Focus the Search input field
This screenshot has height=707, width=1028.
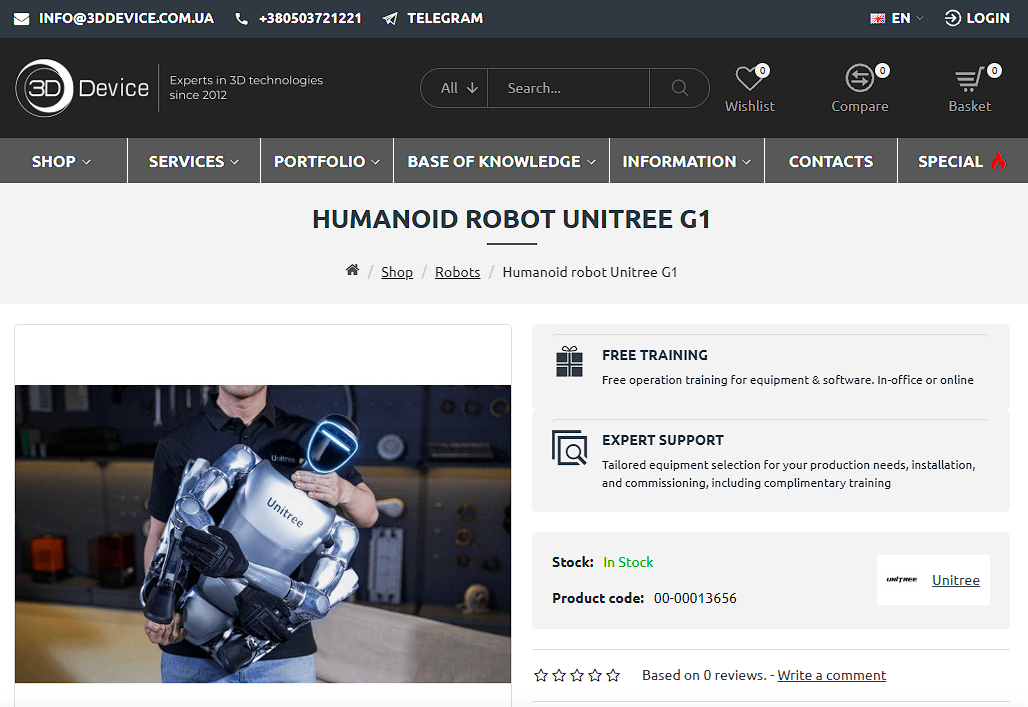[x=568, y=88]
